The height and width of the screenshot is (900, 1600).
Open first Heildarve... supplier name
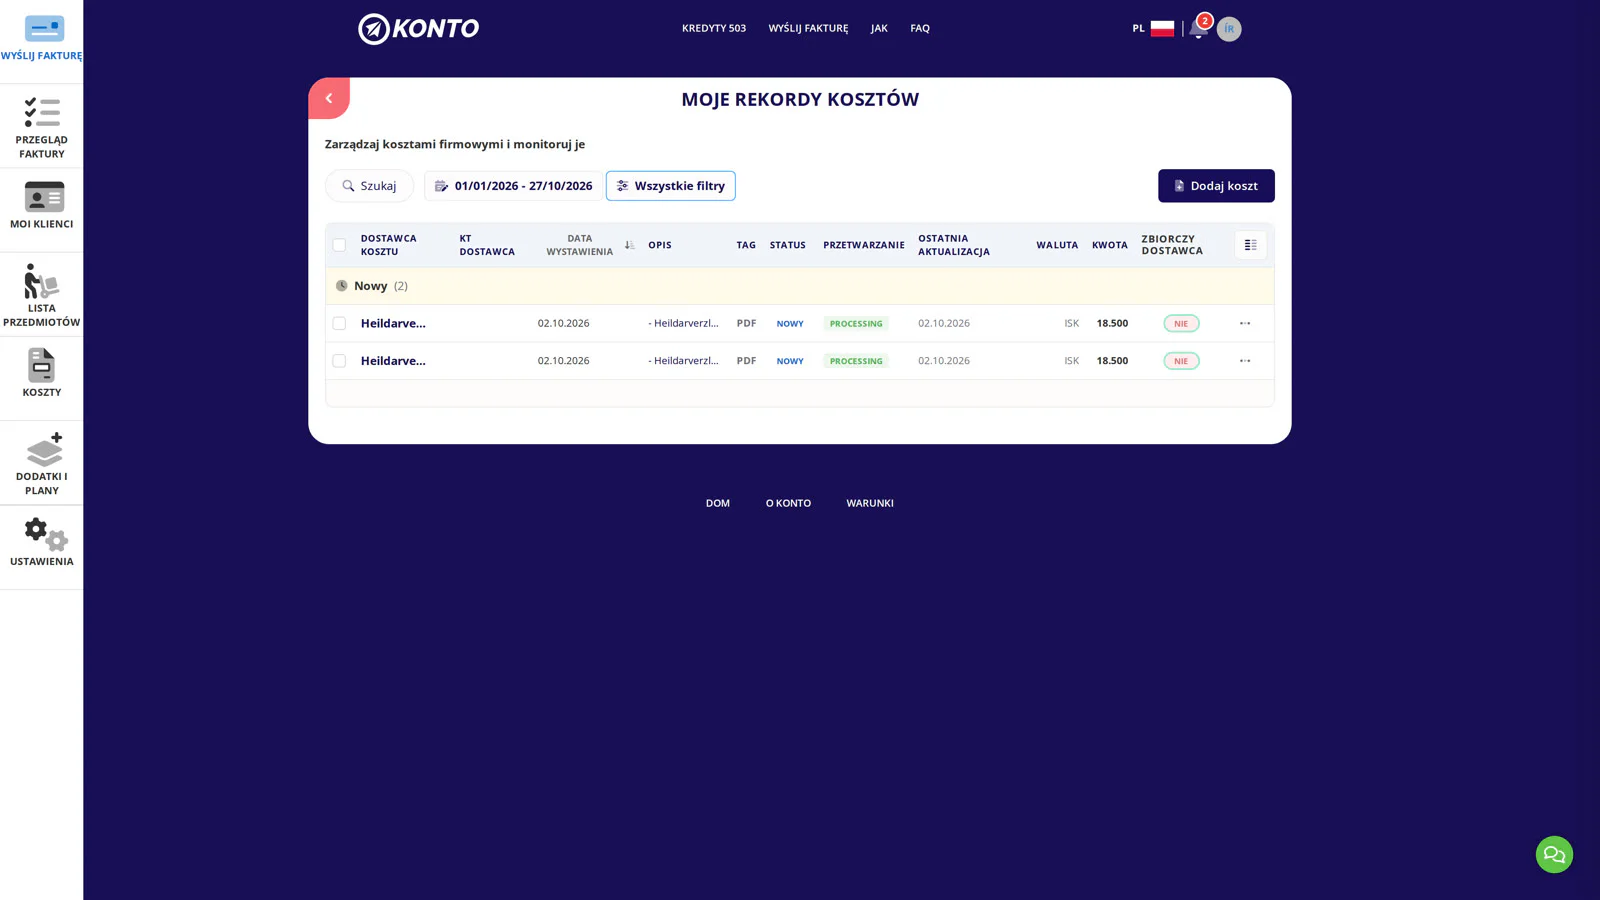pos(393,323)
